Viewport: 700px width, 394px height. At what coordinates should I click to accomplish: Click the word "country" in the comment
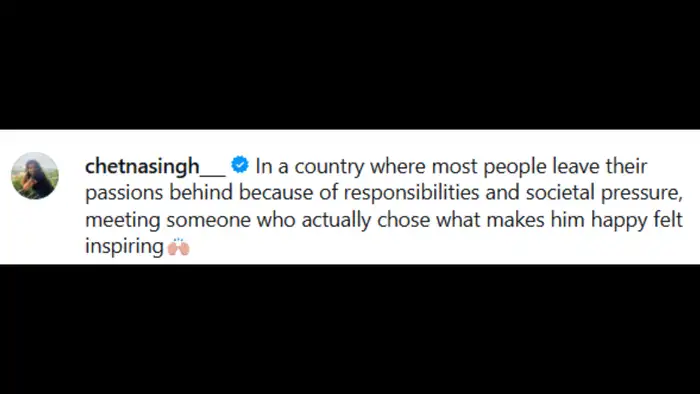[329, 167]
